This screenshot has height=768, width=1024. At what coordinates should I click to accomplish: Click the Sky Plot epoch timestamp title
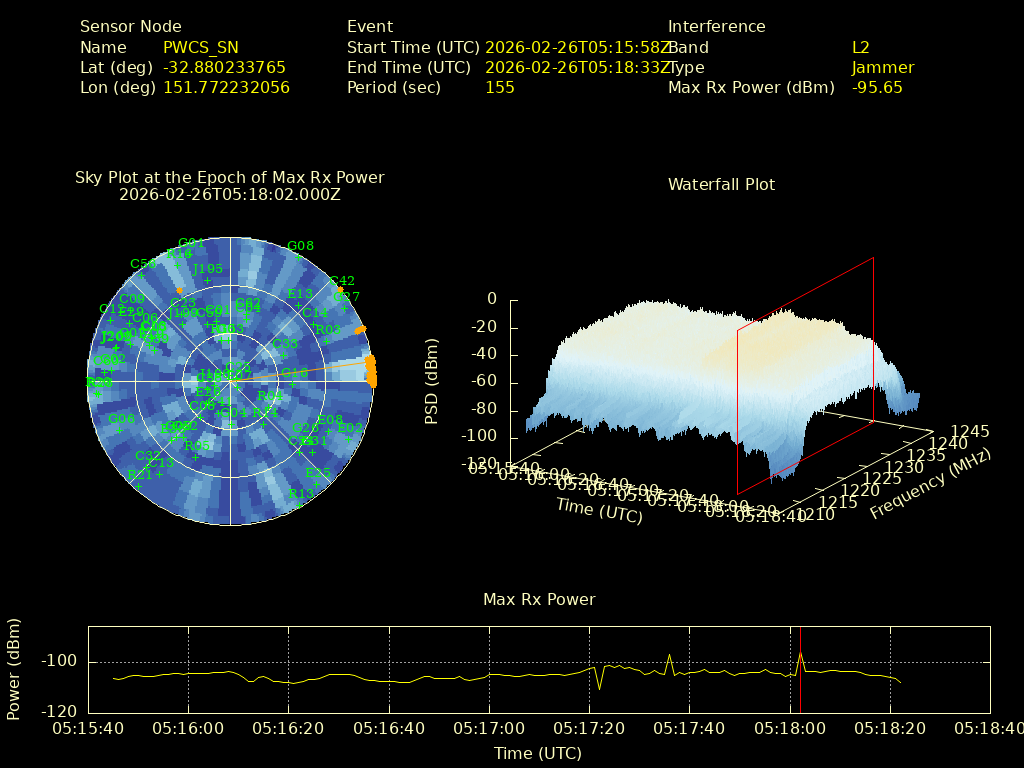click(x=230, y=195)
